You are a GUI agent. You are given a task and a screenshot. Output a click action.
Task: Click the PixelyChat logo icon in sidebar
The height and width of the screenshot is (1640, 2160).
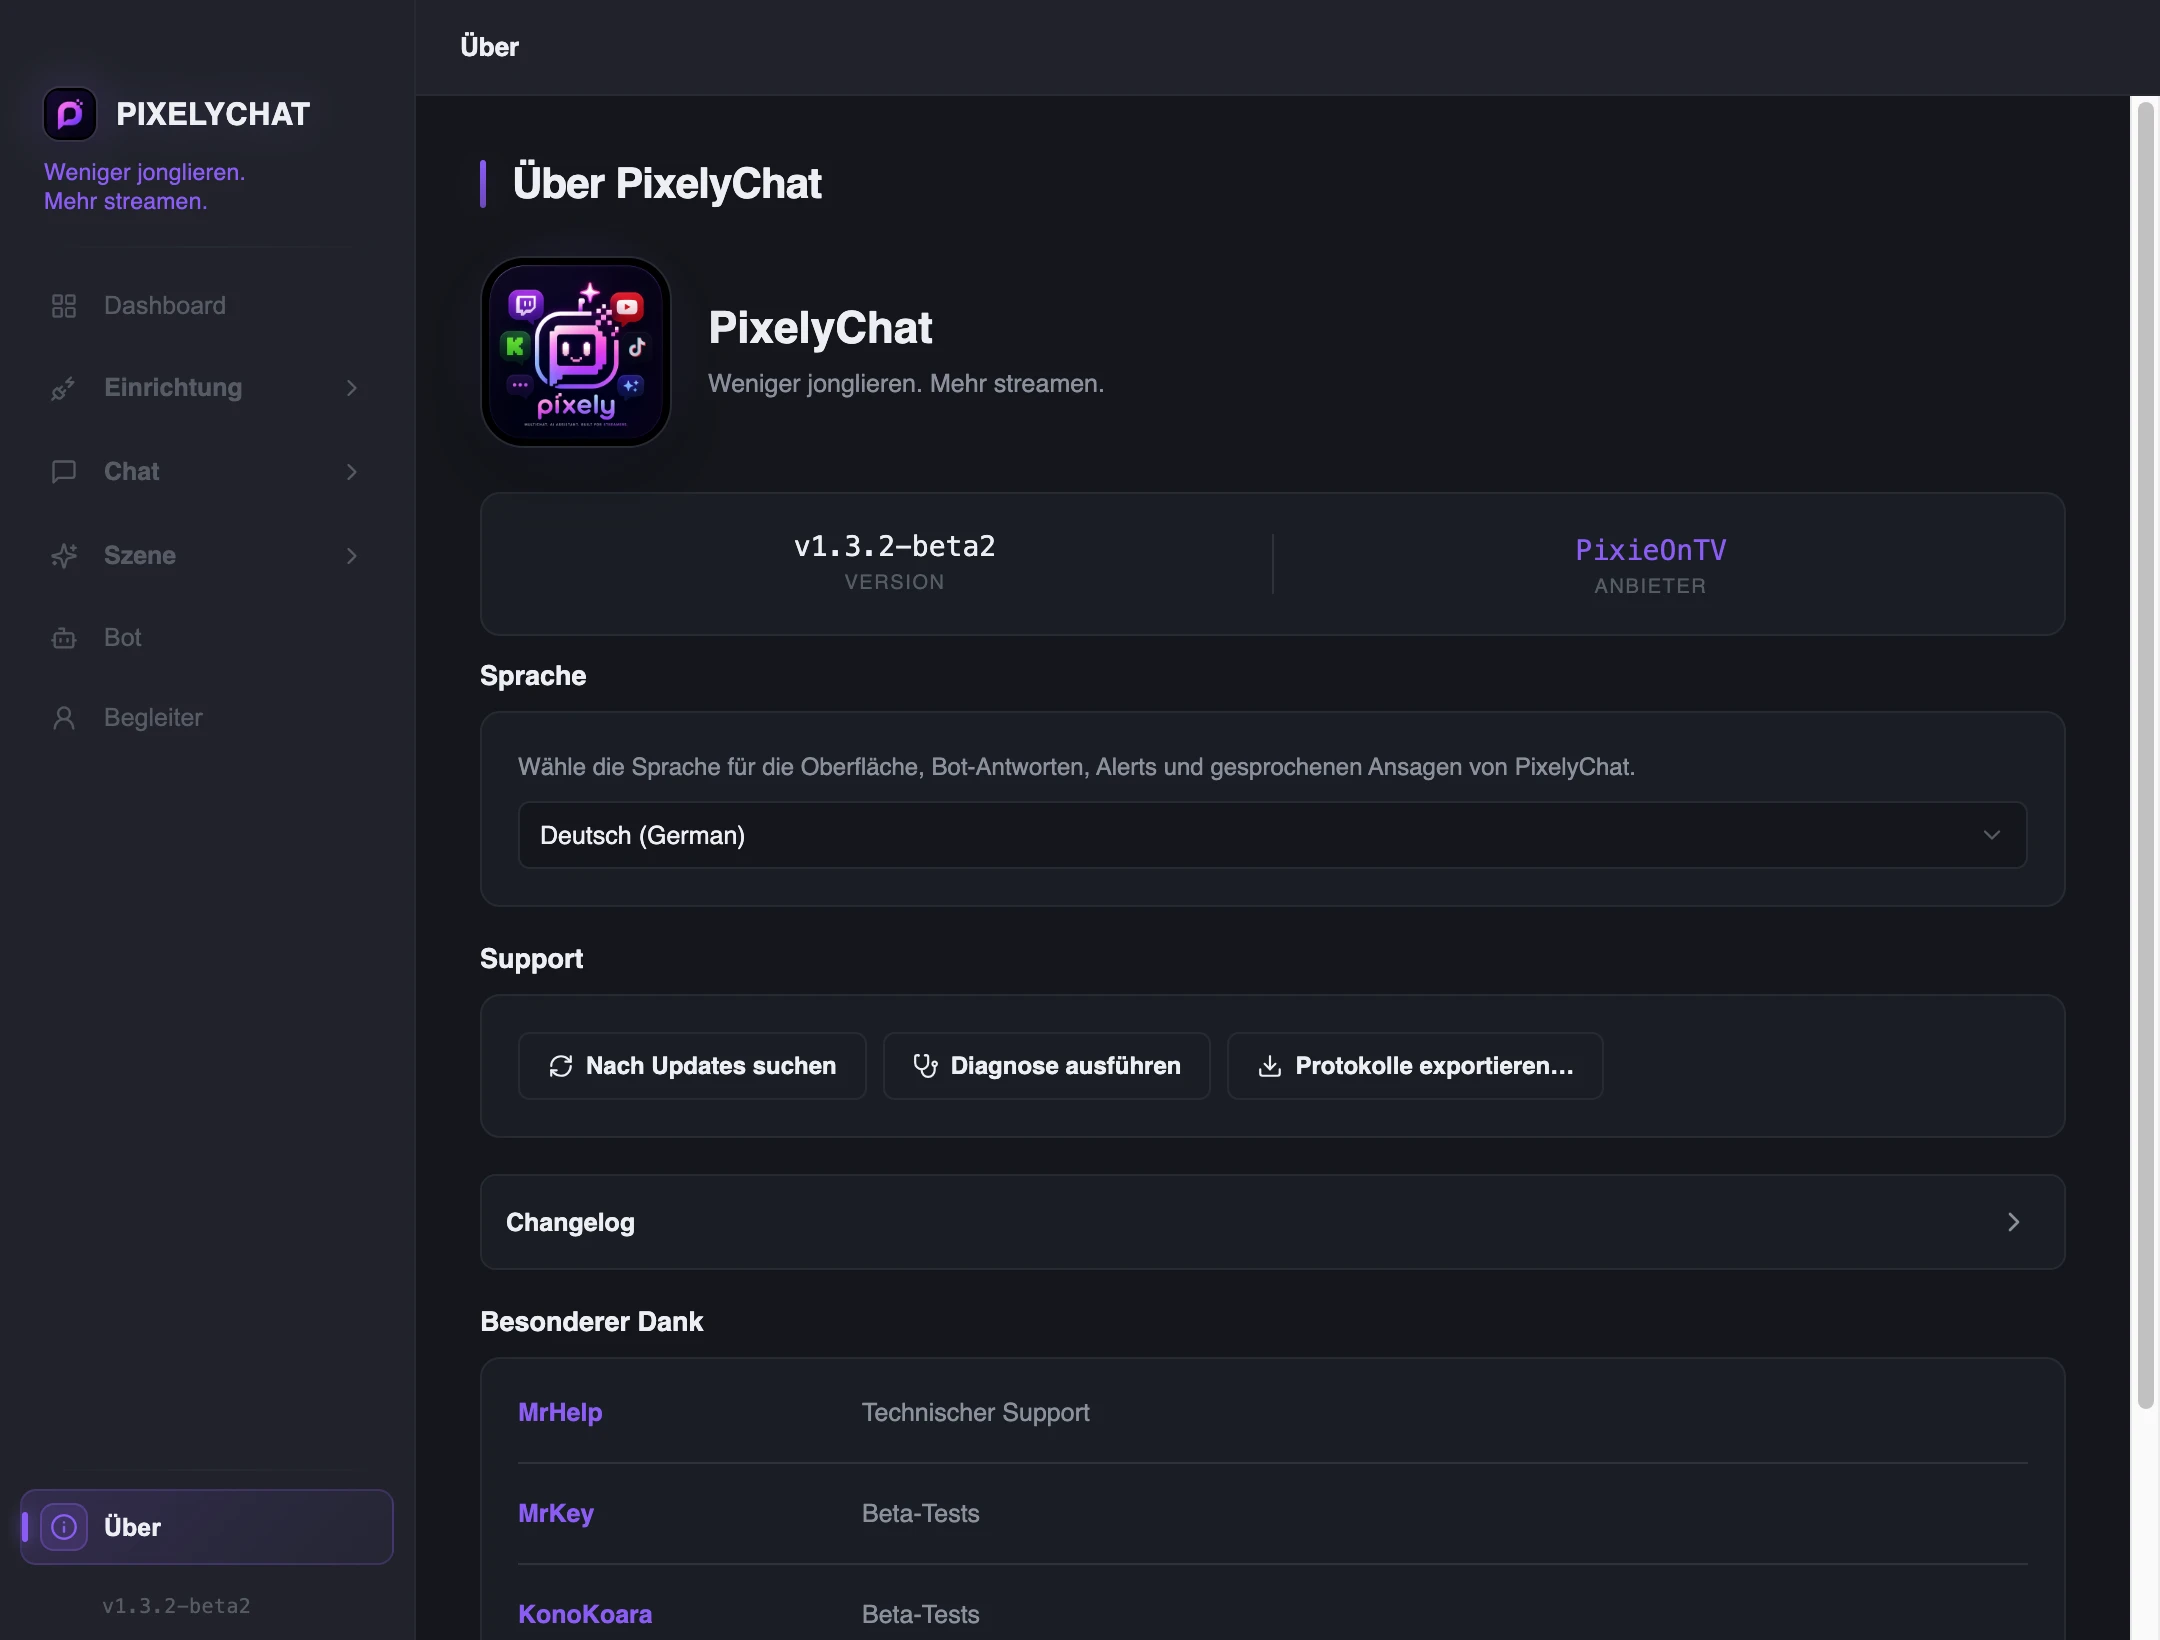pyautogui.click(x=70, y=114)
